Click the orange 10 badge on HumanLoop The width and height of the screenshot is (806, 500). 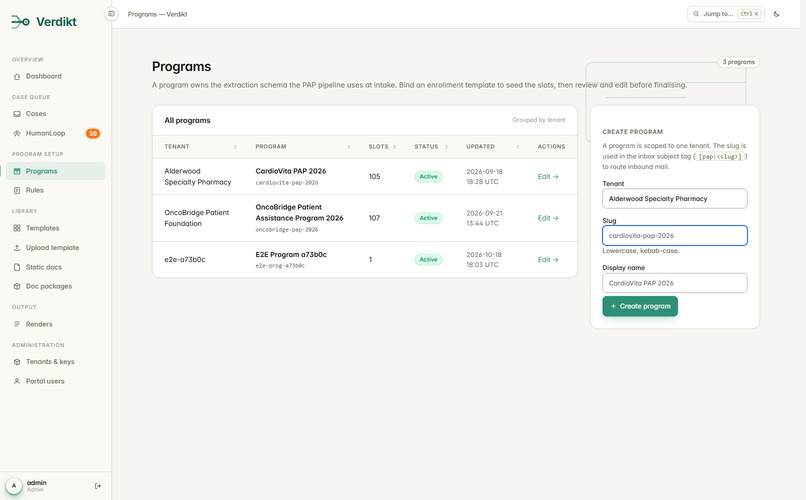coord(93,134)
